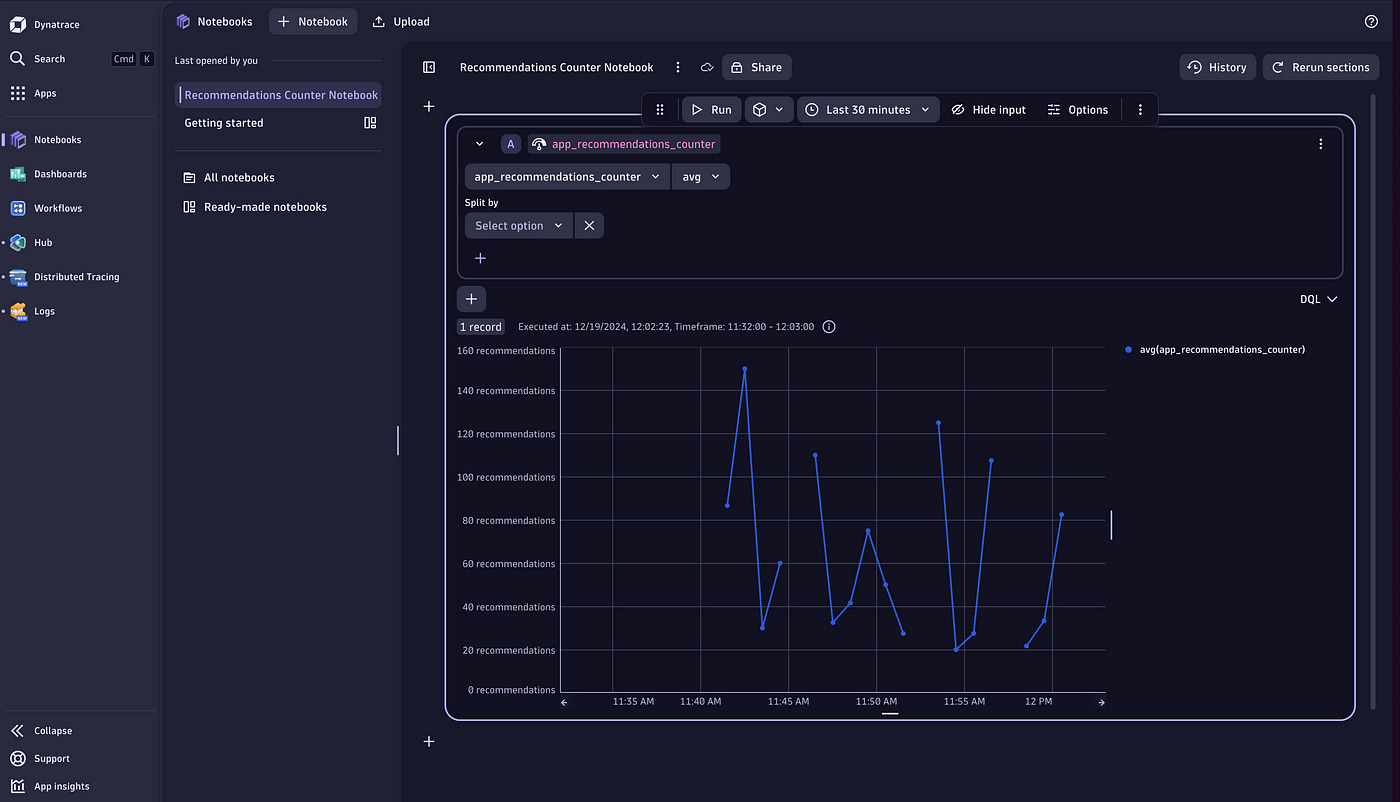The width and height of the screenshot is (1400, 802).
Task: Upload a notebook
Action: [401, 21]
